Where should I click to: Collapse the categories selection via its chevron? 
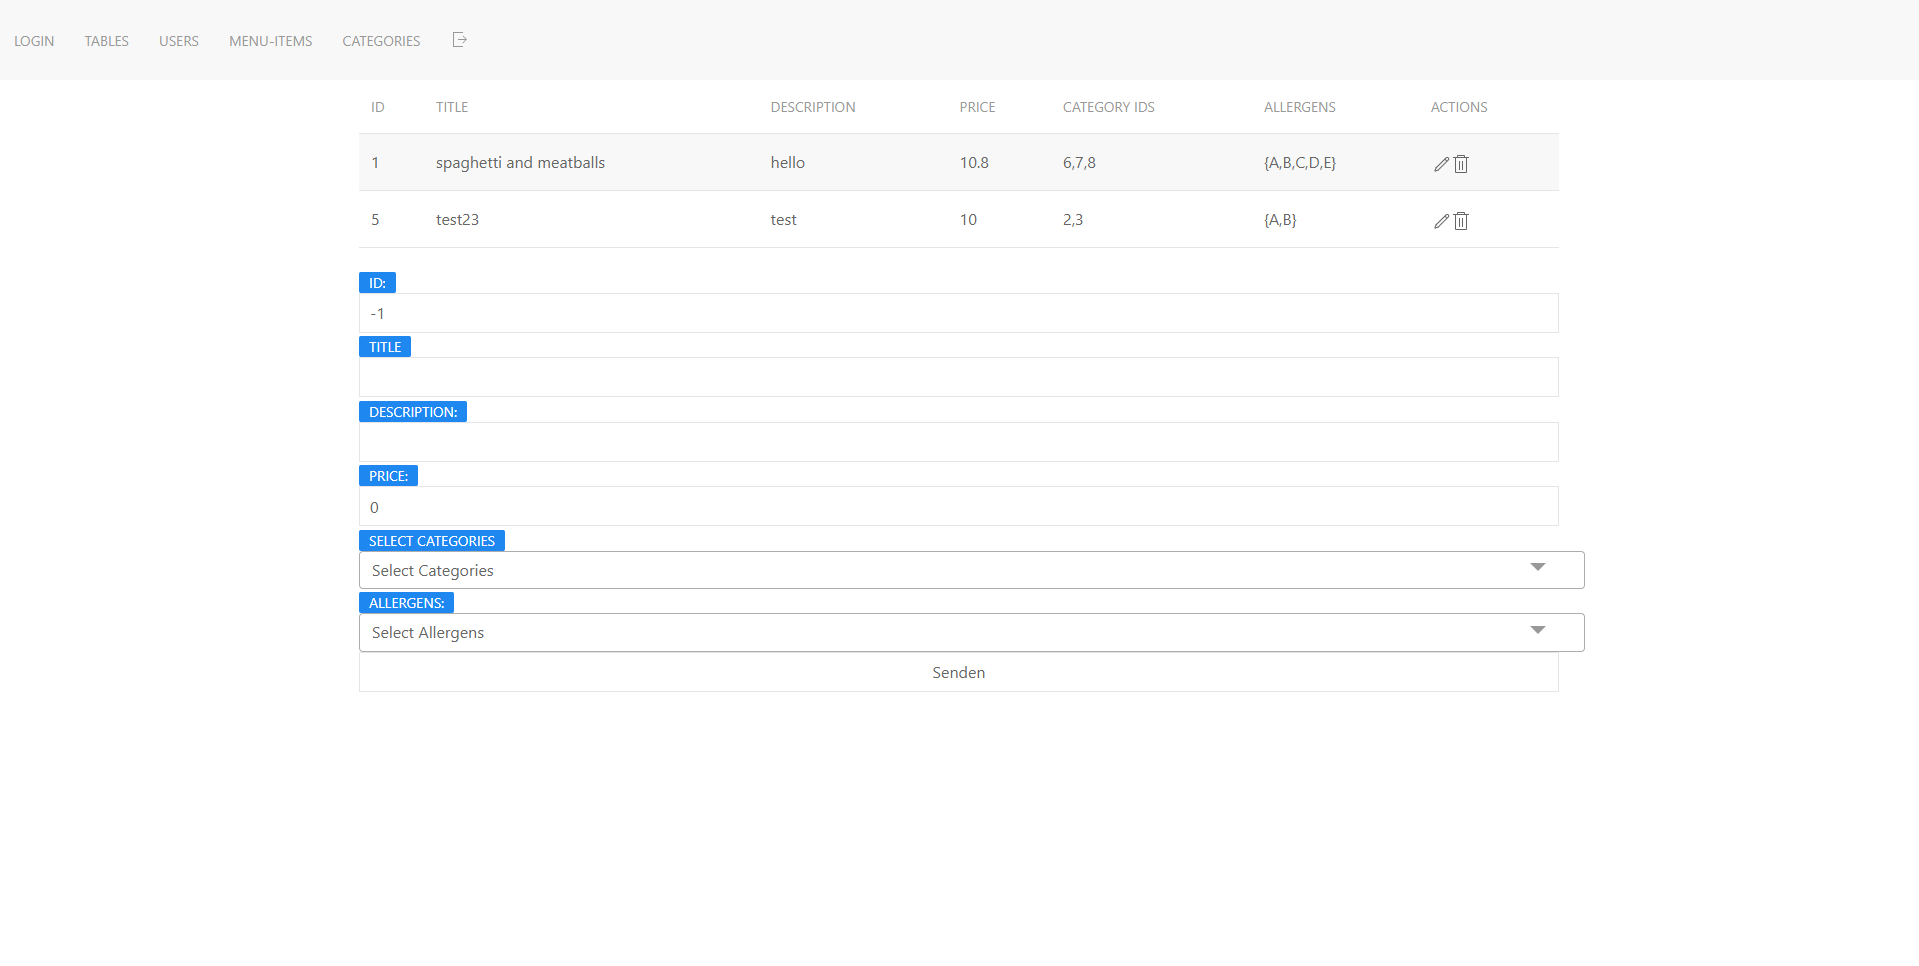(1538, 568)
